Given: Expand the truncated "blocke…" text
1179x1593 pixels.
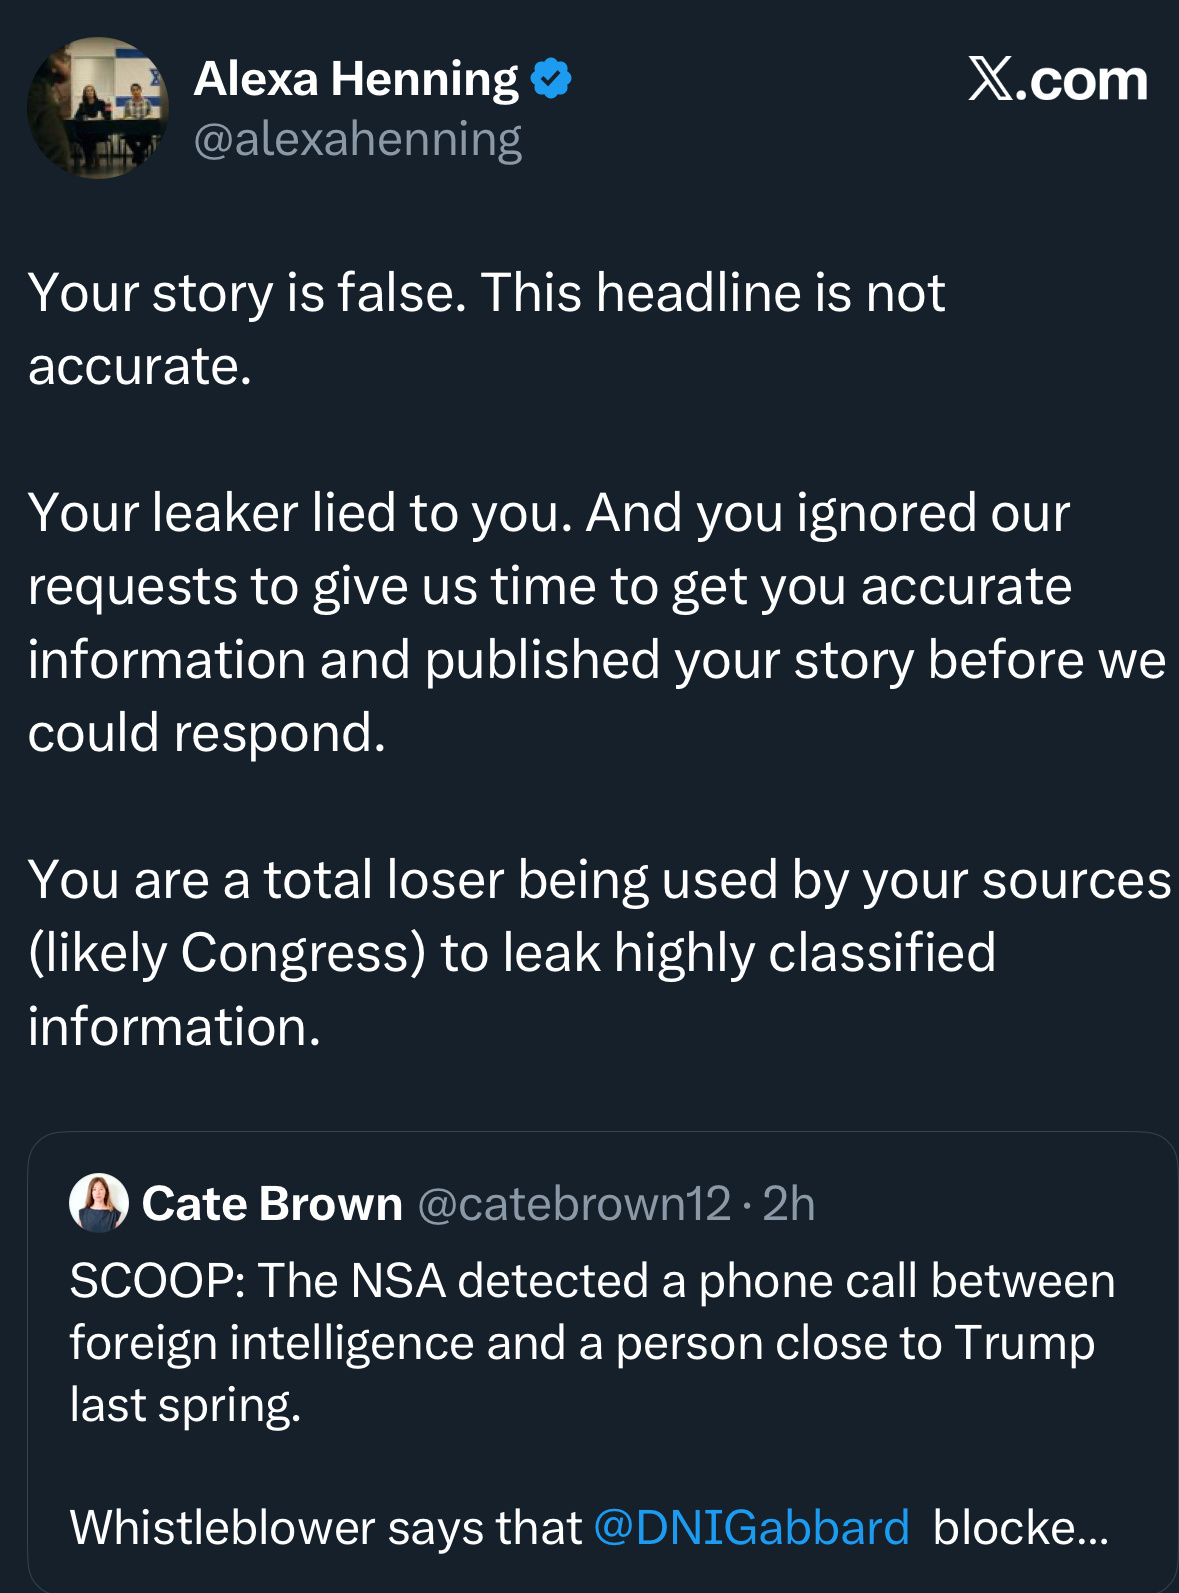Looking at the screenshot, I should coord(1020,1528).
